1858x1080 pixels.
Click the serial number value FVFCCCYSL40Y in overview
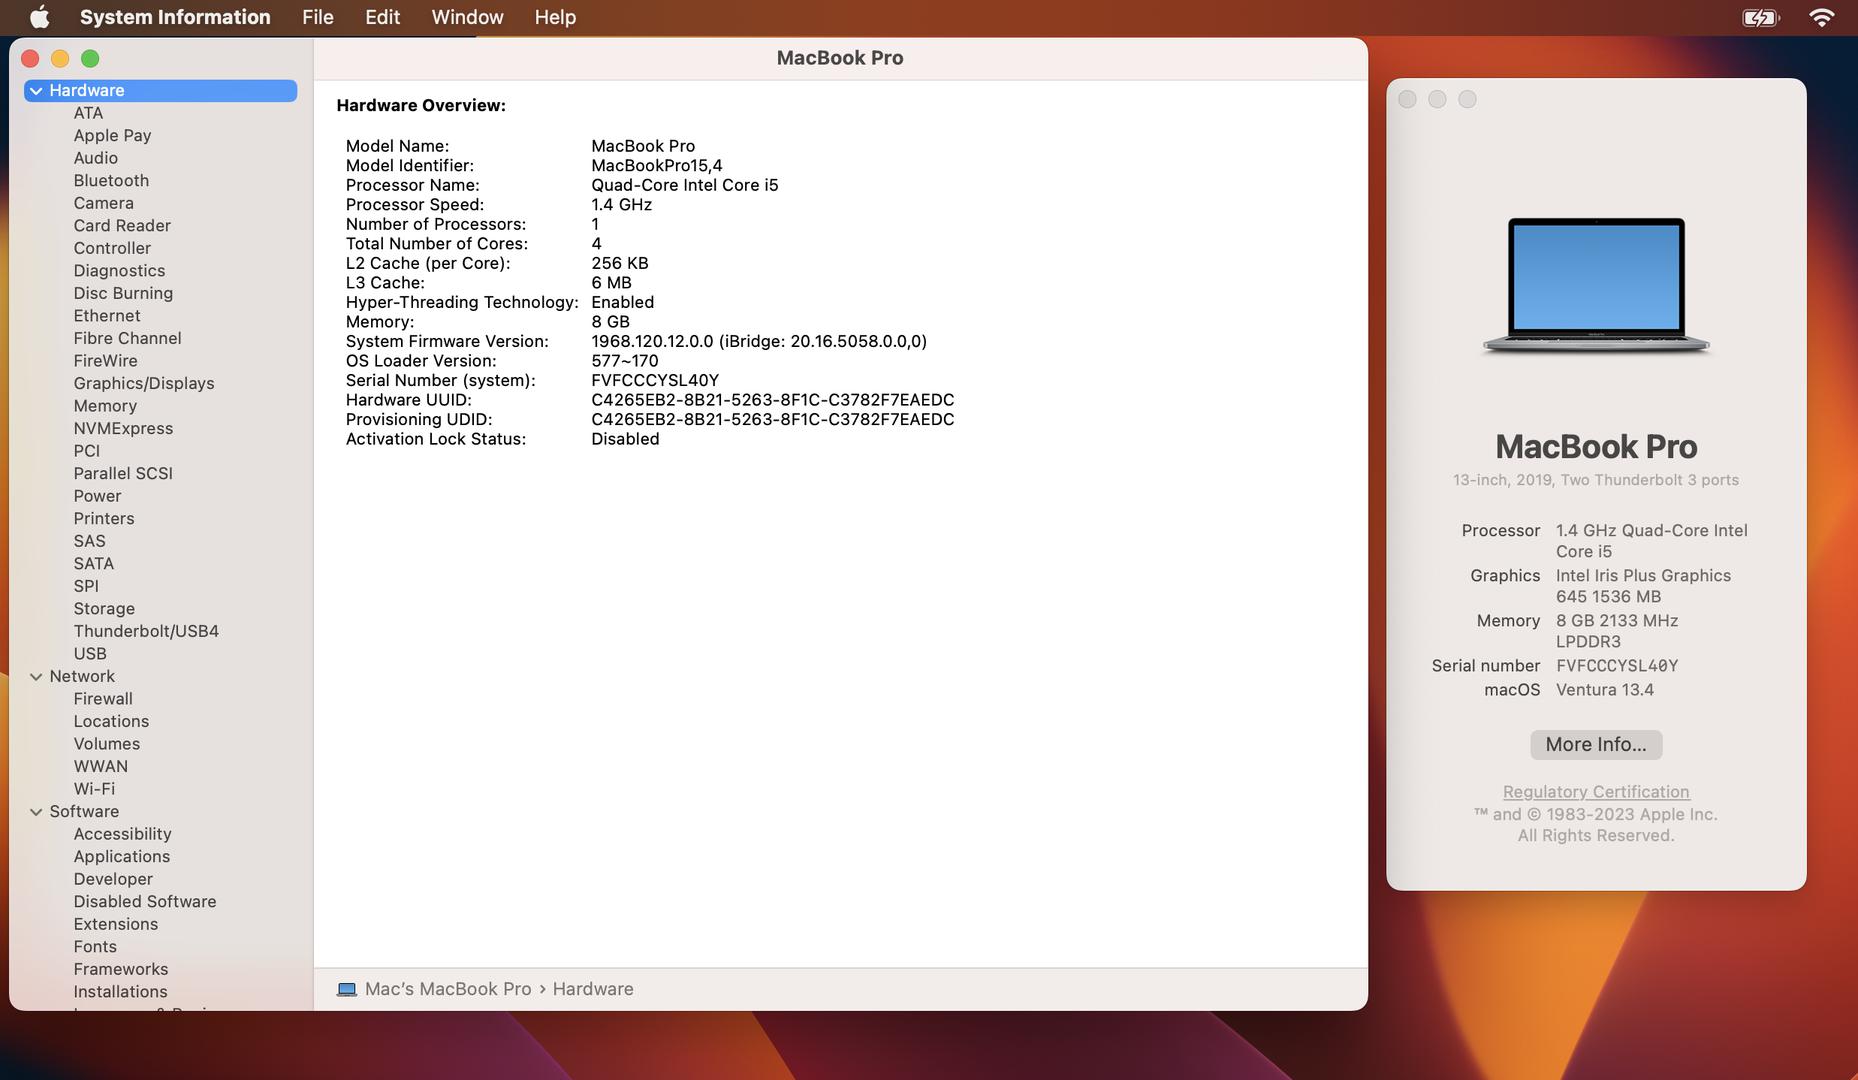(x=655, y=380)
